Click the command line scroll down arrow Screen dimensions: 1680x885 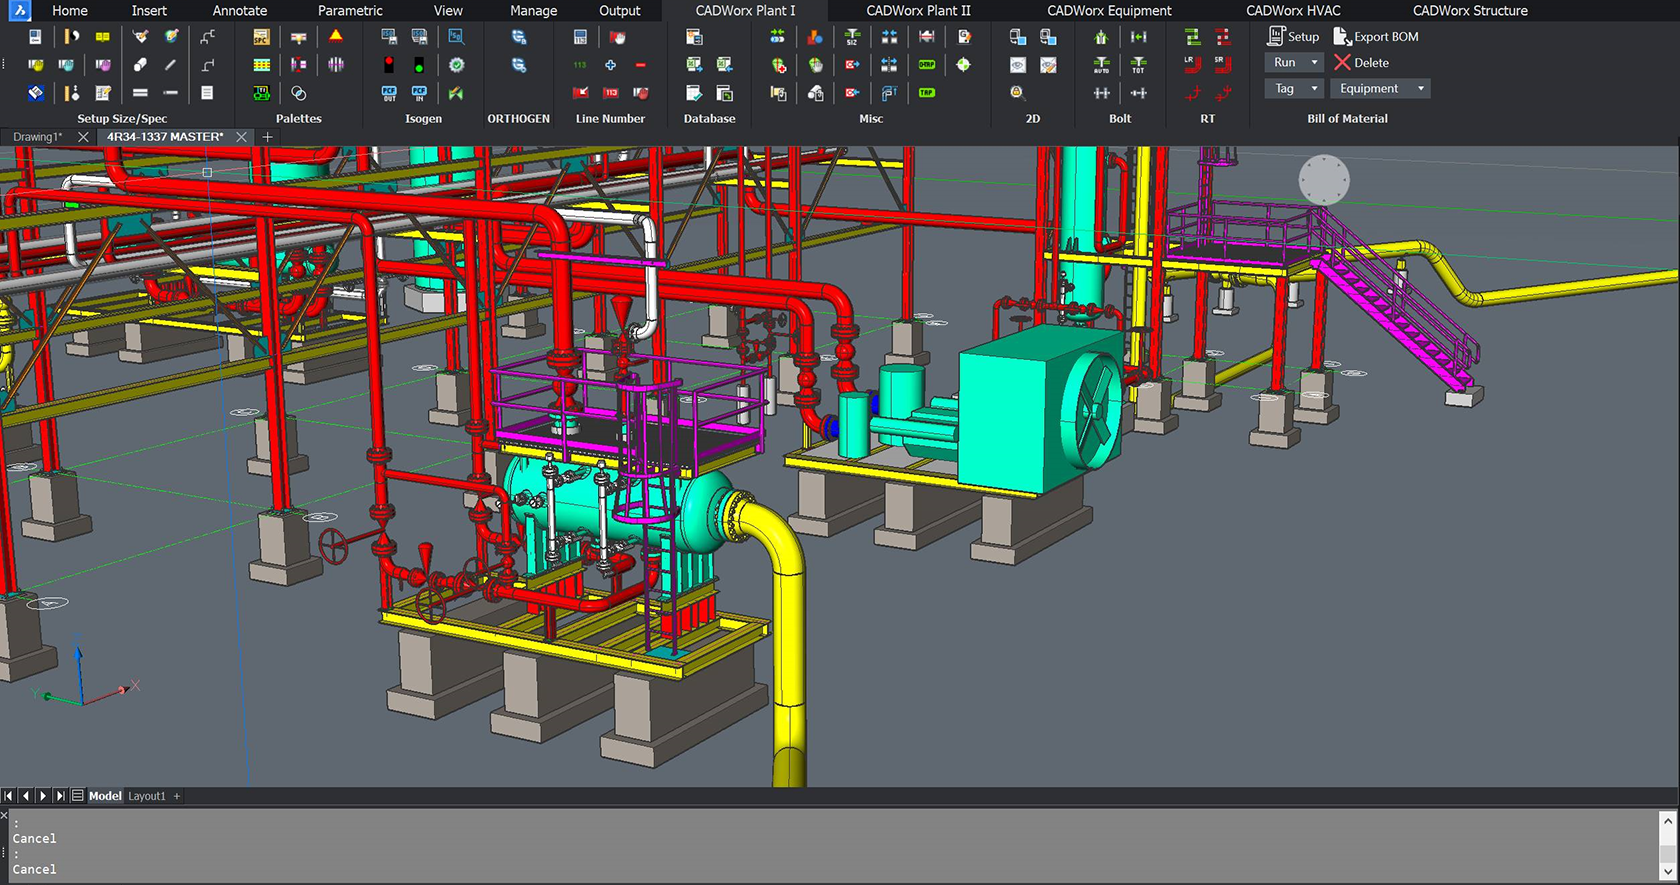[x=1667, y=873]
